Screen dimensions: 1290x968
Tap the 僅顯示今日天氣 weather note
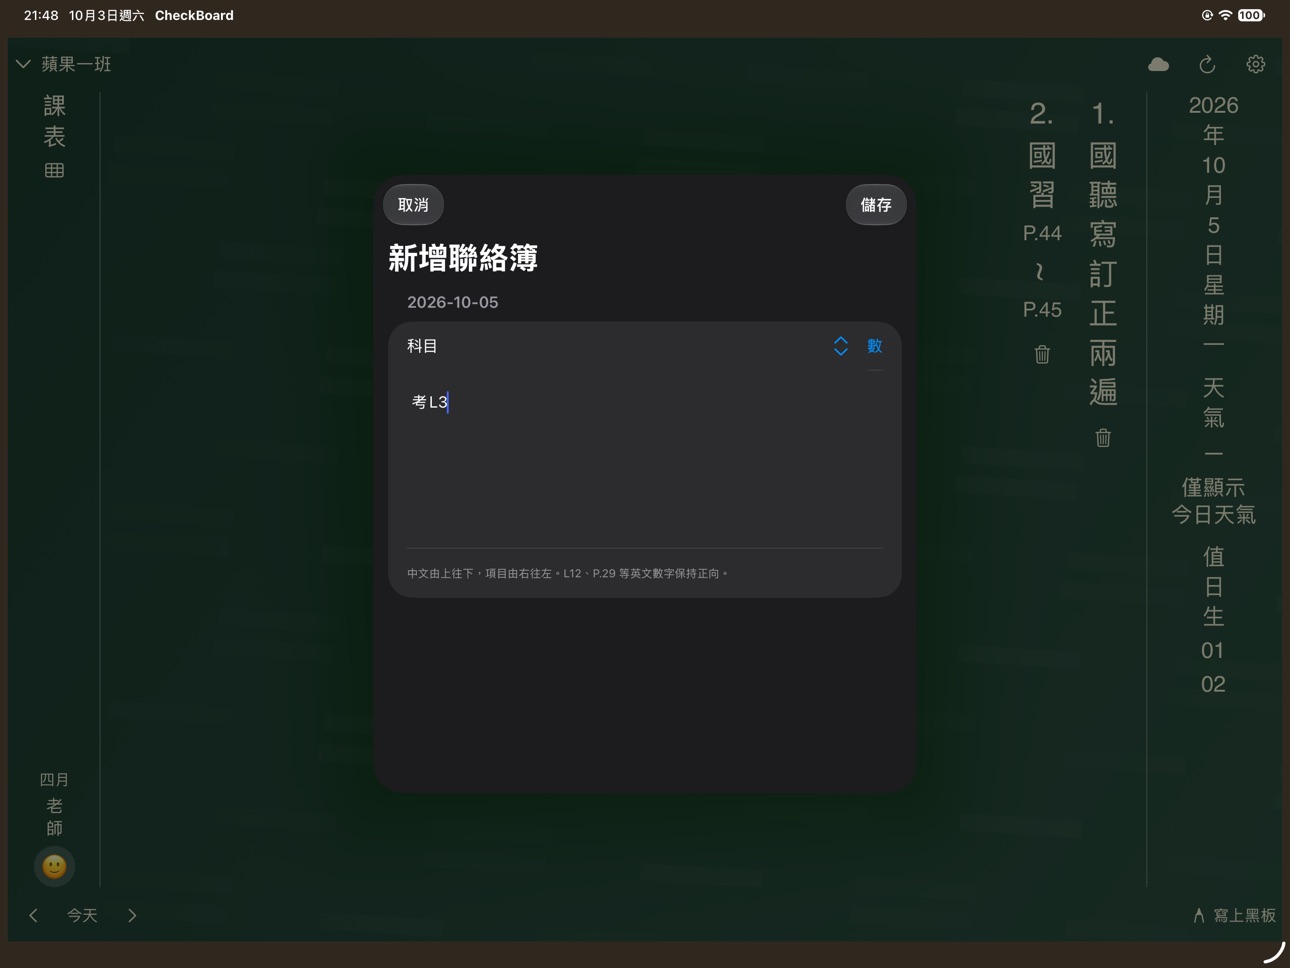click(x=1213, y=501)
